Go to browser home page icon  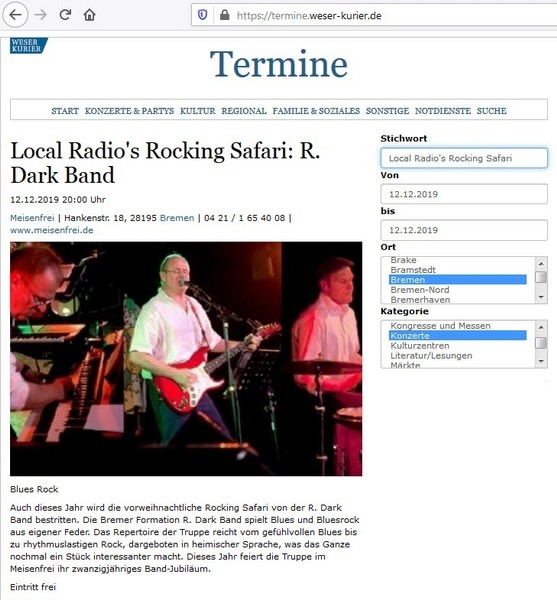tap(89, 15)
